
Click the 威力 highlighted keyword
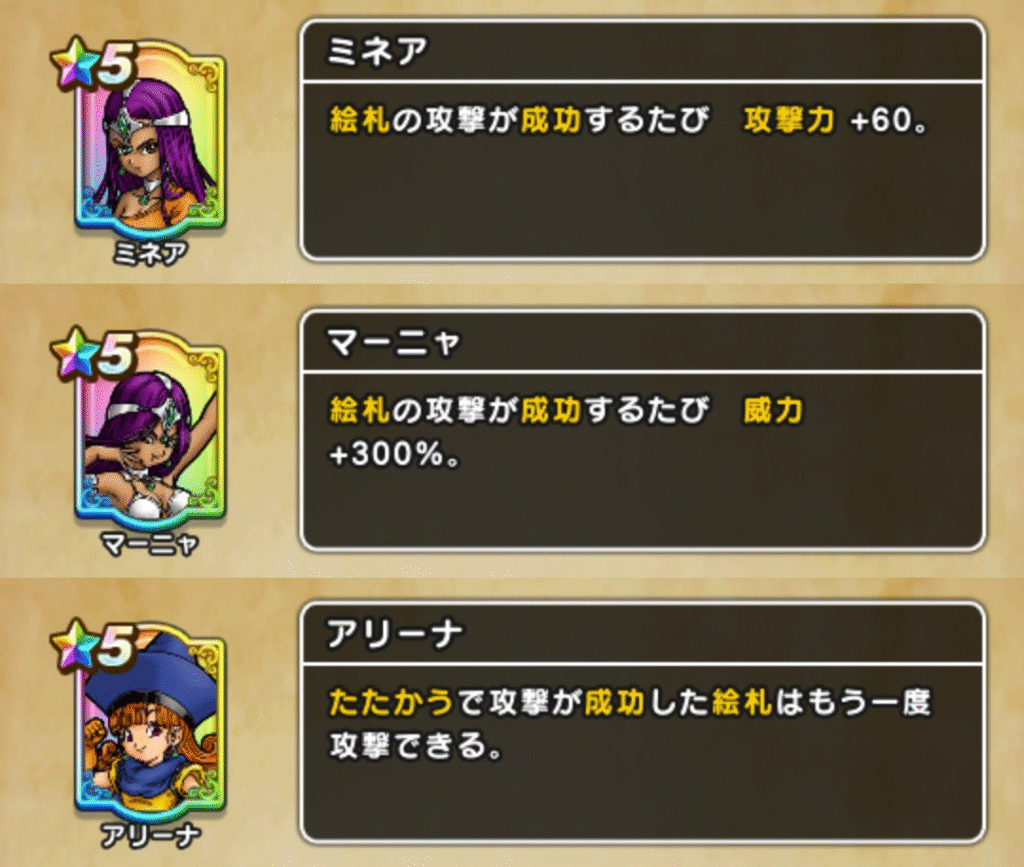click(773, 411)
